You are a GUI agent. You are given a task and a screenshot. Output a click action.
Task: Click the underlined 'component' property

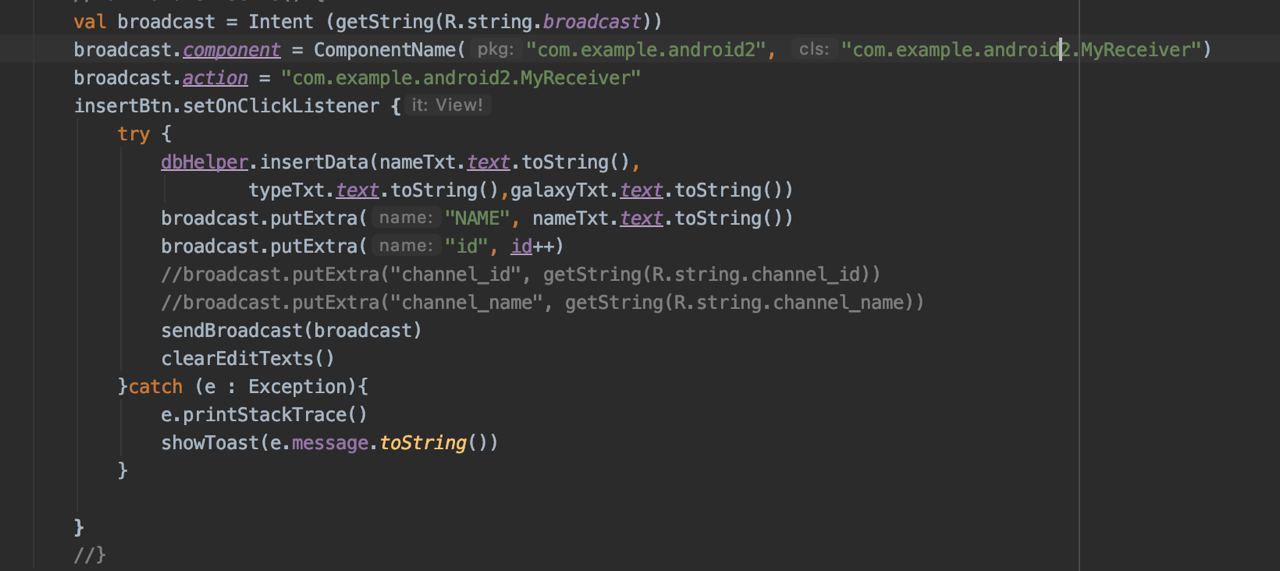tap(231, 49)
